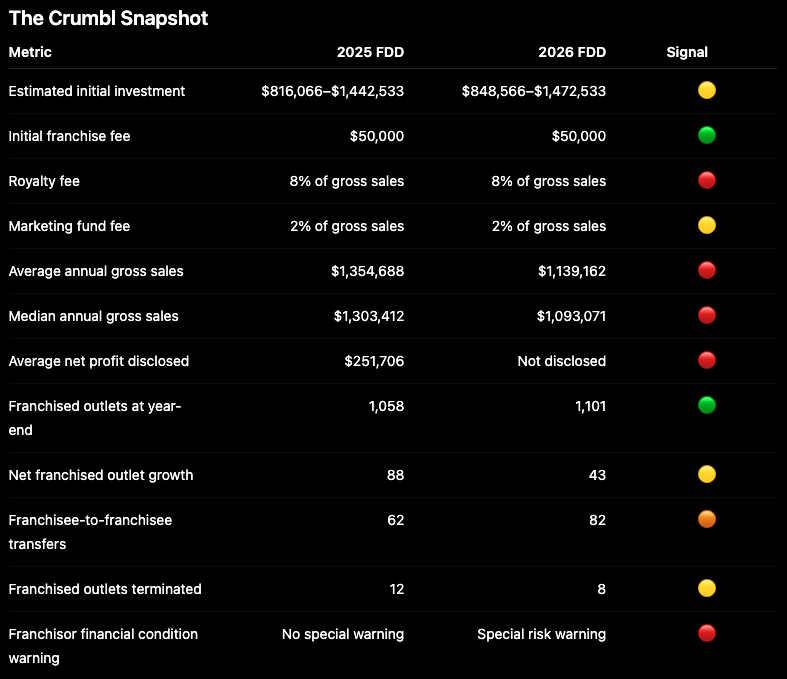Click red signal dot for Median annual gross sales
The image size is (787, 679).
pyautogui.click(x=707, y=316)
